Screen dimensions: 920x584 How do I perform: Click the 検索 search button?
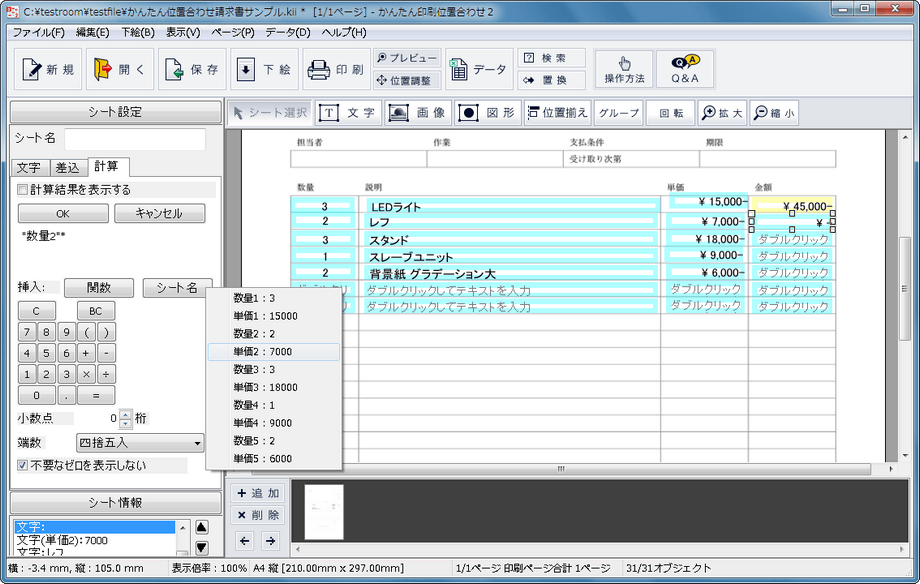click(552, 58)
